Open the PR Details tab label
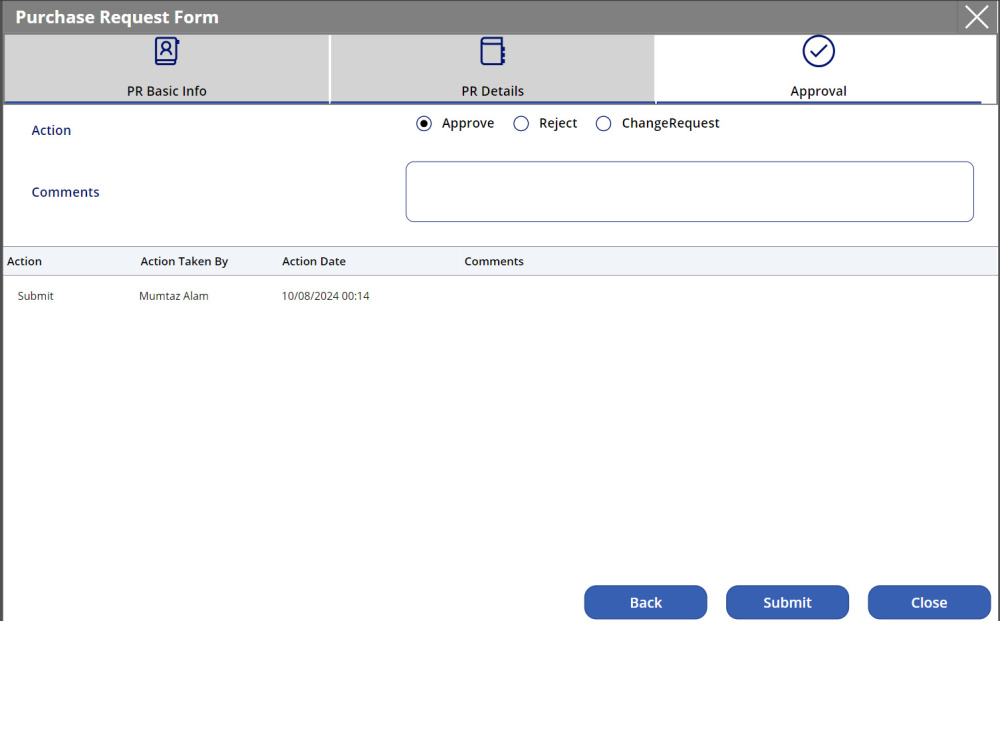 click(x=492, y=91)
